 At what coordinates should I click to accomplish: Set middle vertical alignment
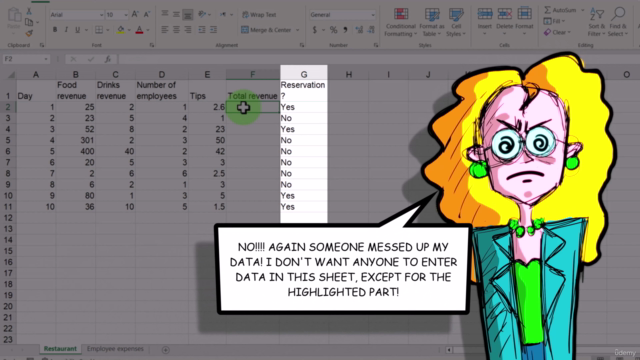coord(176,14)
